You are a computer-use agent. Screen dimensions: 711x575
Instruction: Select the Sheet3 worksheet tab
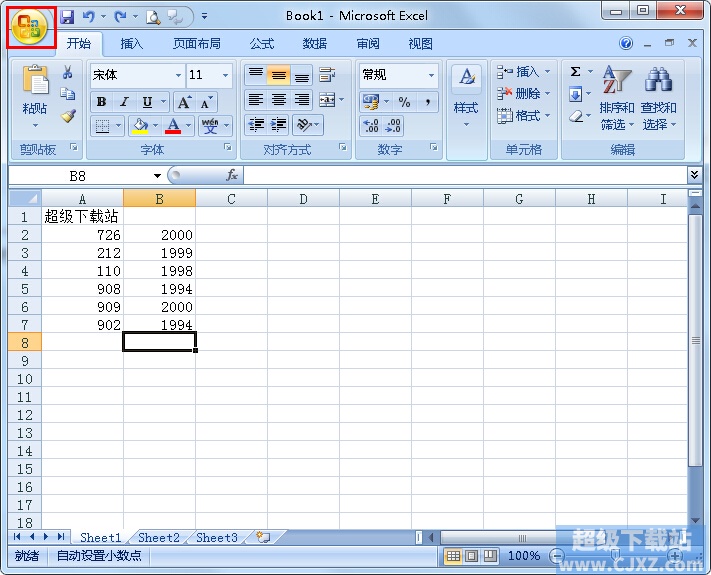(217, 537)
